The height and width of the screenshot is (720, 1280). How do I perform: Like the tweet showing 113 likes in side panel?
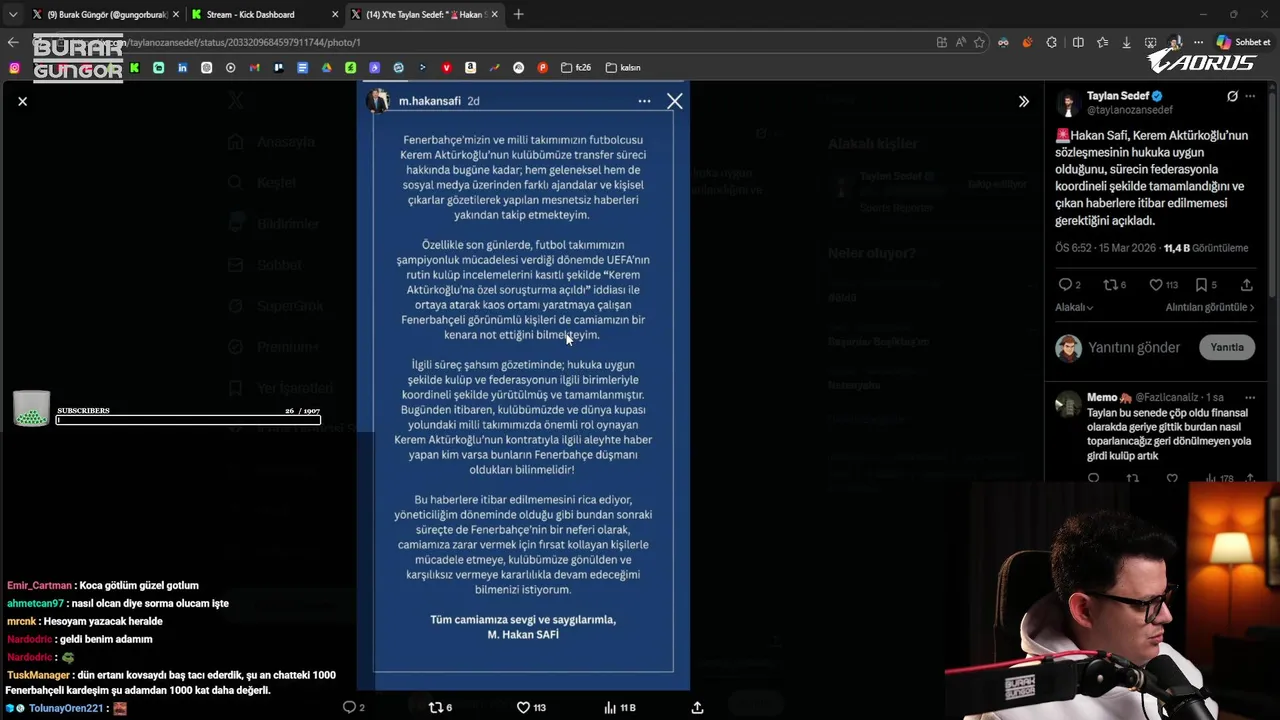(1163, 285)
